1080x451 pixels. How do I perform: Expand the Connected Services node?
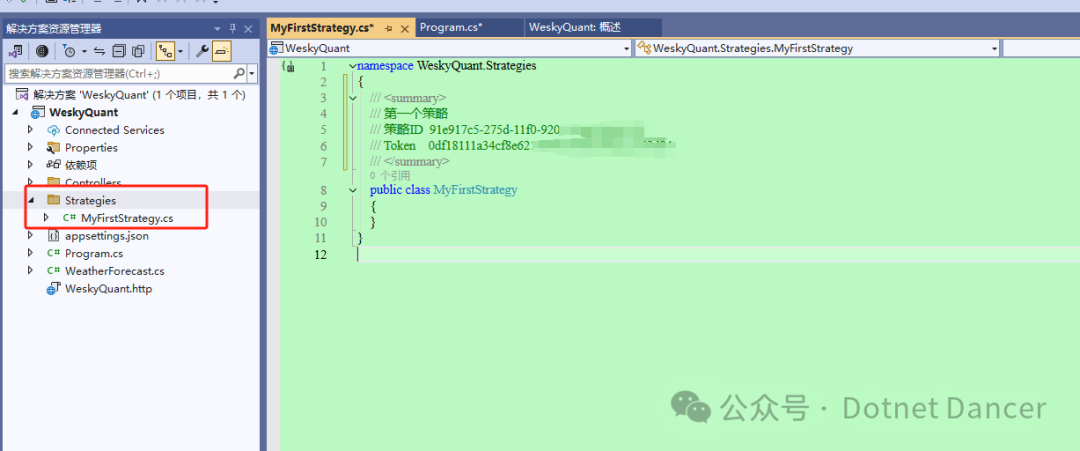(x=30, y=129)
